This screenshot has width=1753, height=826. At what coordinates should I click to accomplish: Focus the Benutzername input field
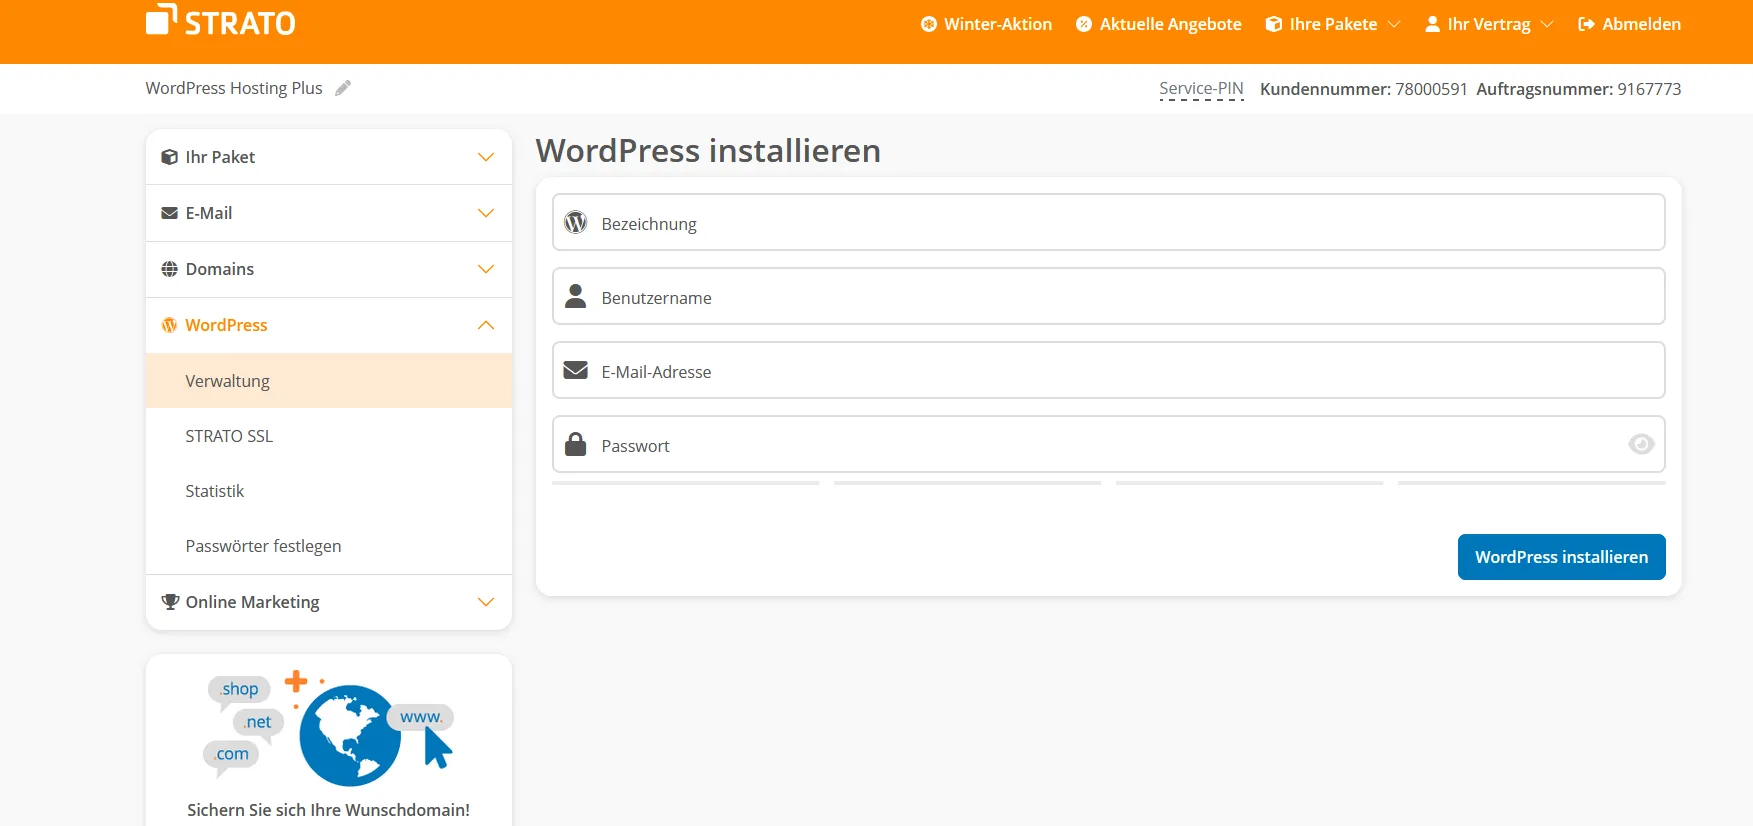pyautogui.click(x=1108, y=296)
